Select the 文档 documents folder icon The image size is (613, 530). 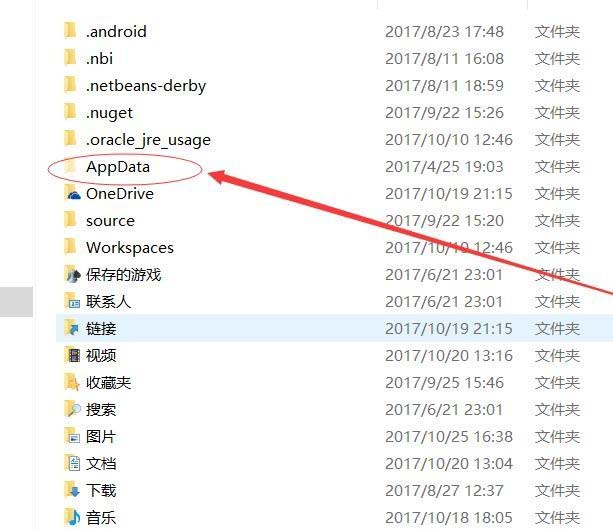click(x=72, y=463)
